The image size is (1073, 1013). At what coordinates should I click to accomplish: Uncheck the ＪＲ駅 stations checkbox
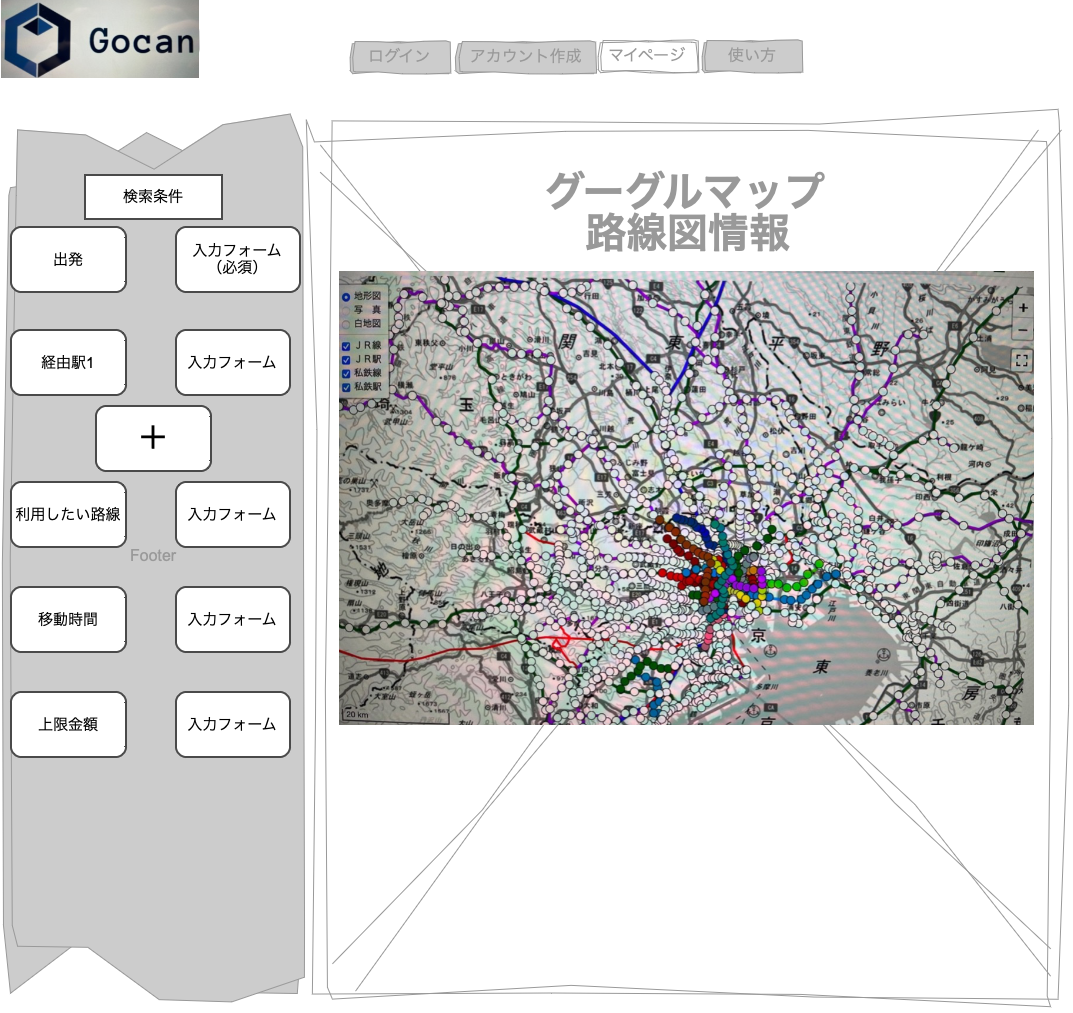pos(346,360)
